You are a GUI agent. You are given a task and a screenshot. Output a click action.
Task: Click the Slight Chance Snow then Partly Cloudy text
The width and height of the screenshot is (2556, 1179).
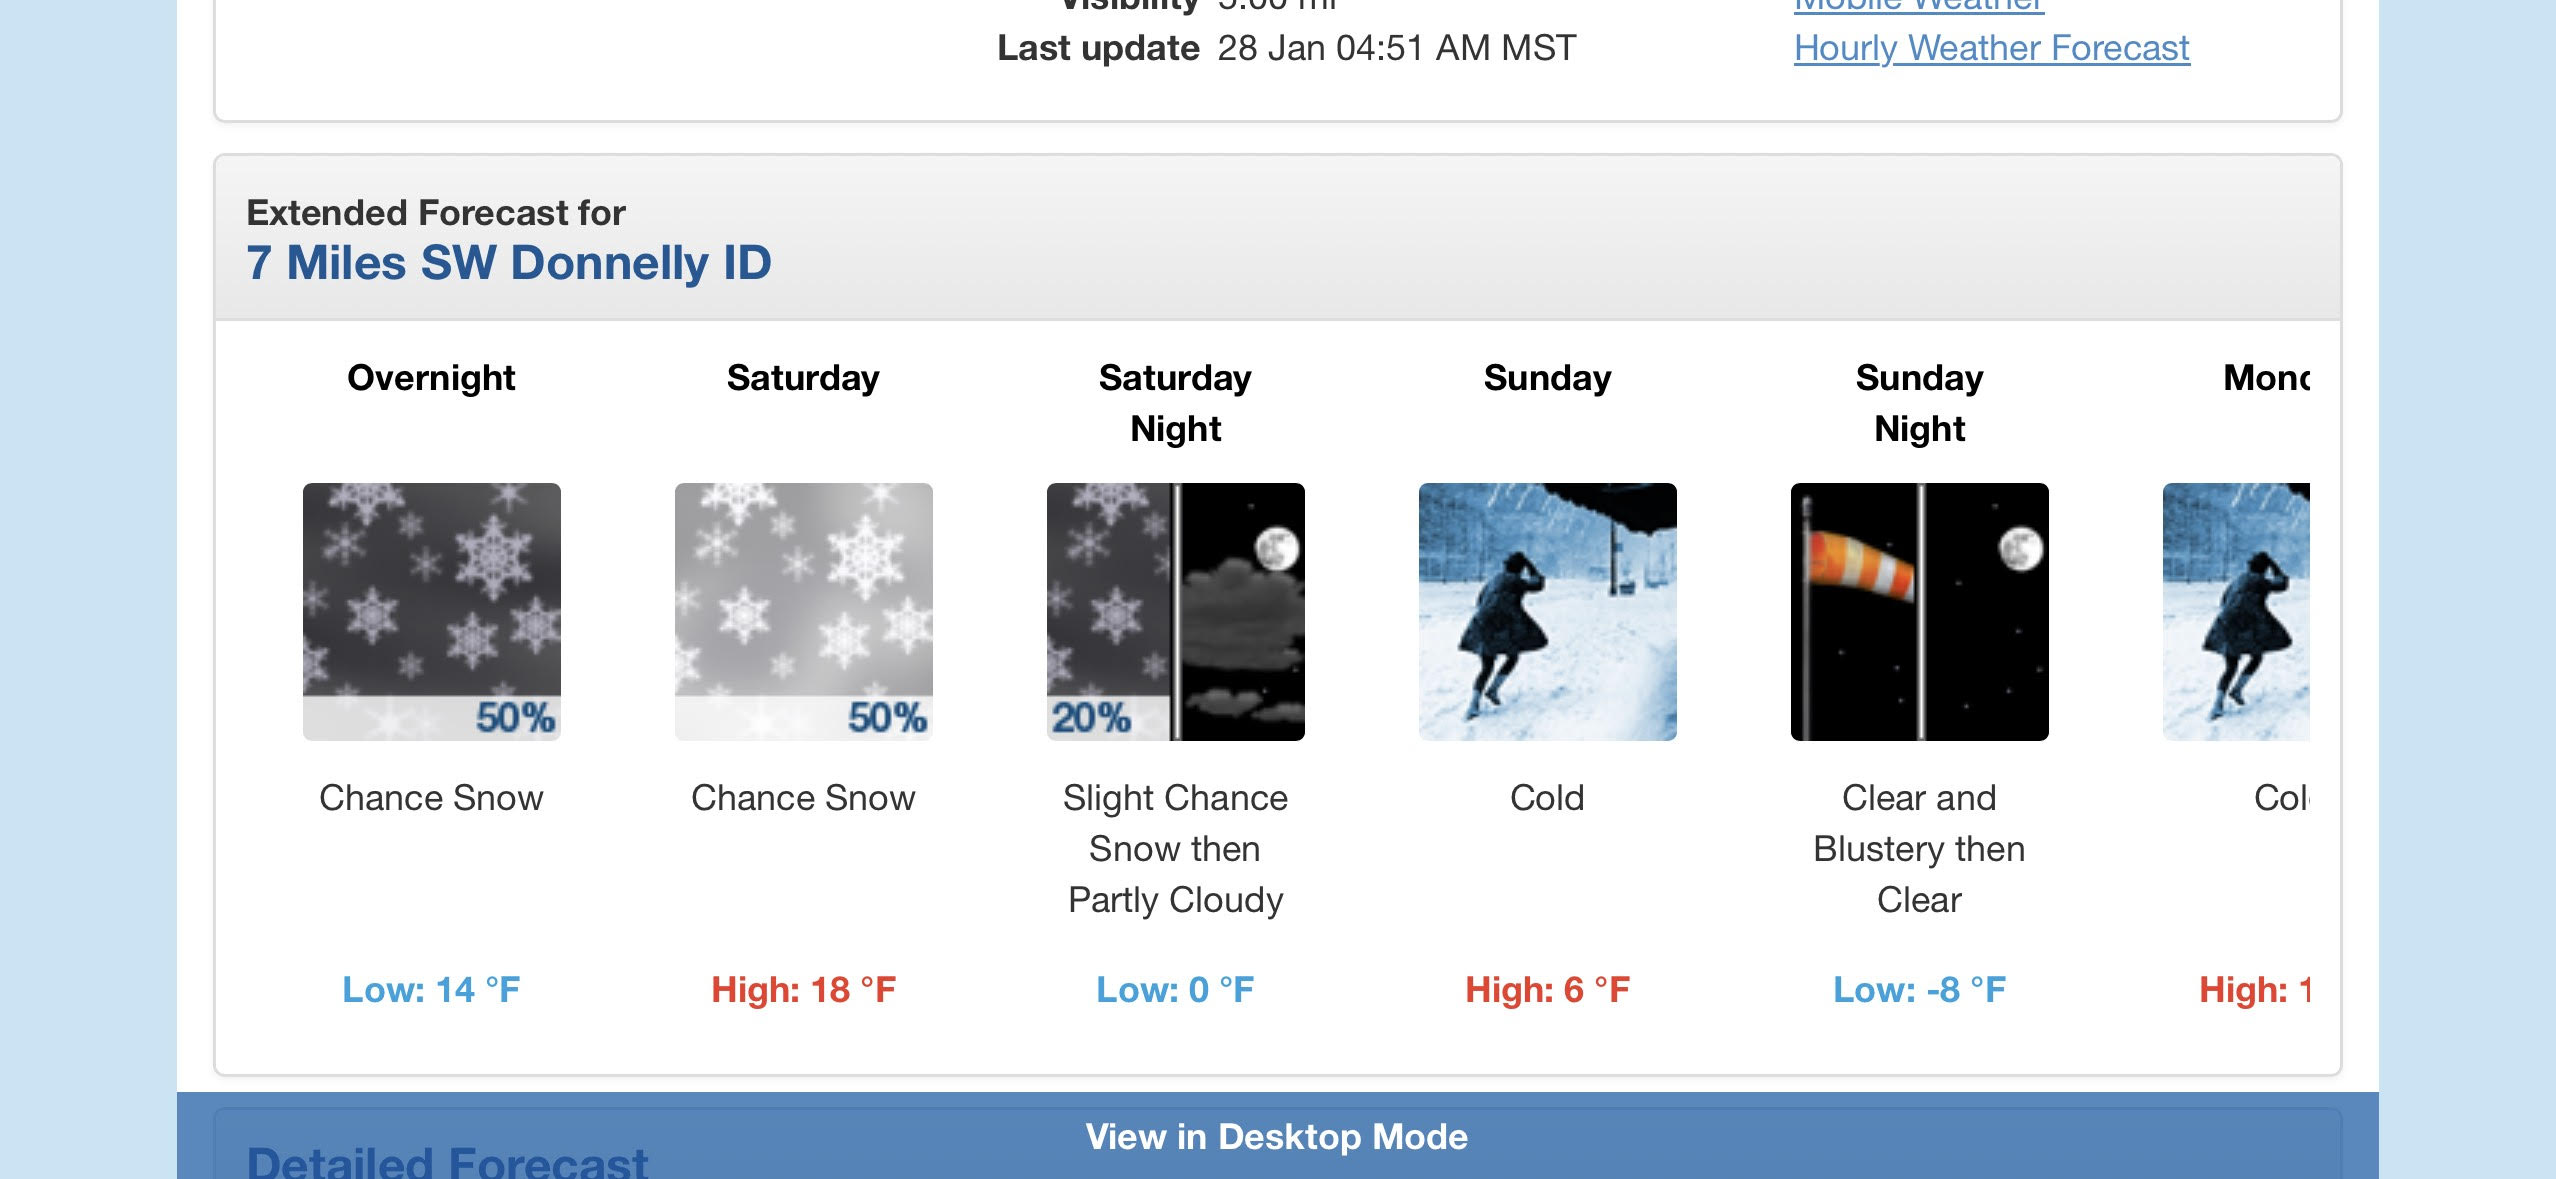click(x=1175, y=849)
